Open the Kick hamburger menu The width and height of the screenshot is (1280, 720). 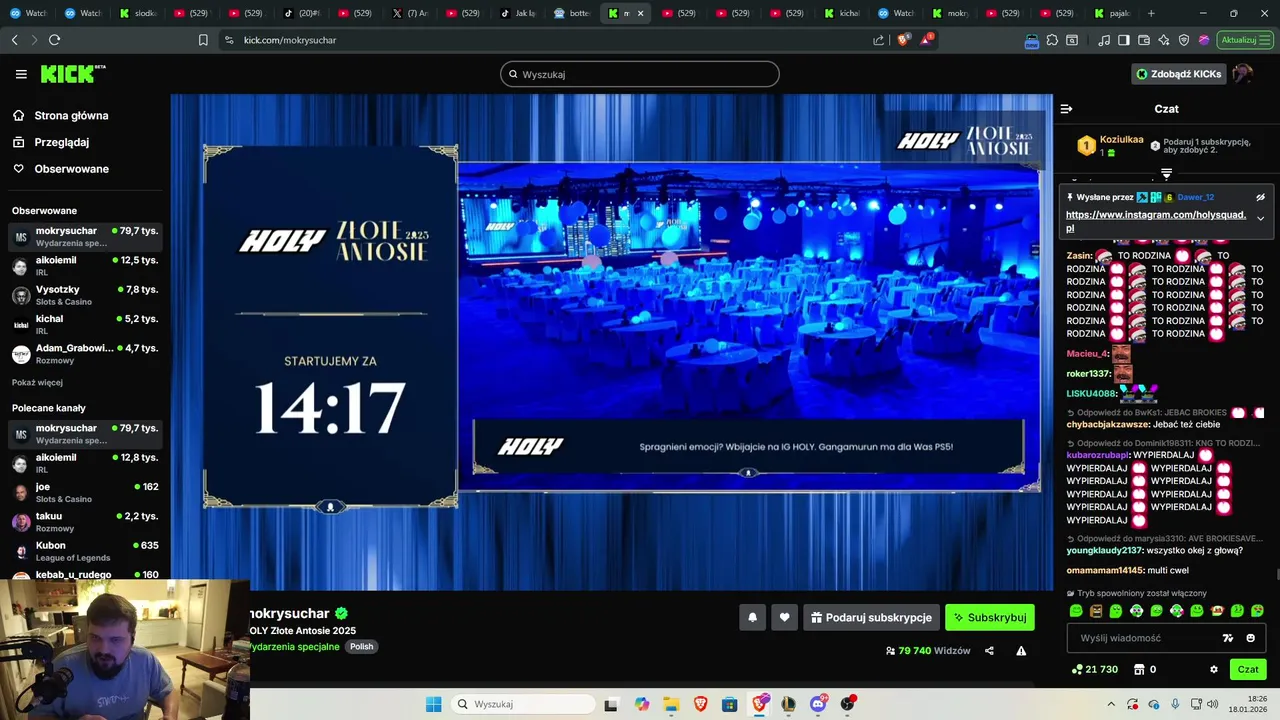pos(21,74)
